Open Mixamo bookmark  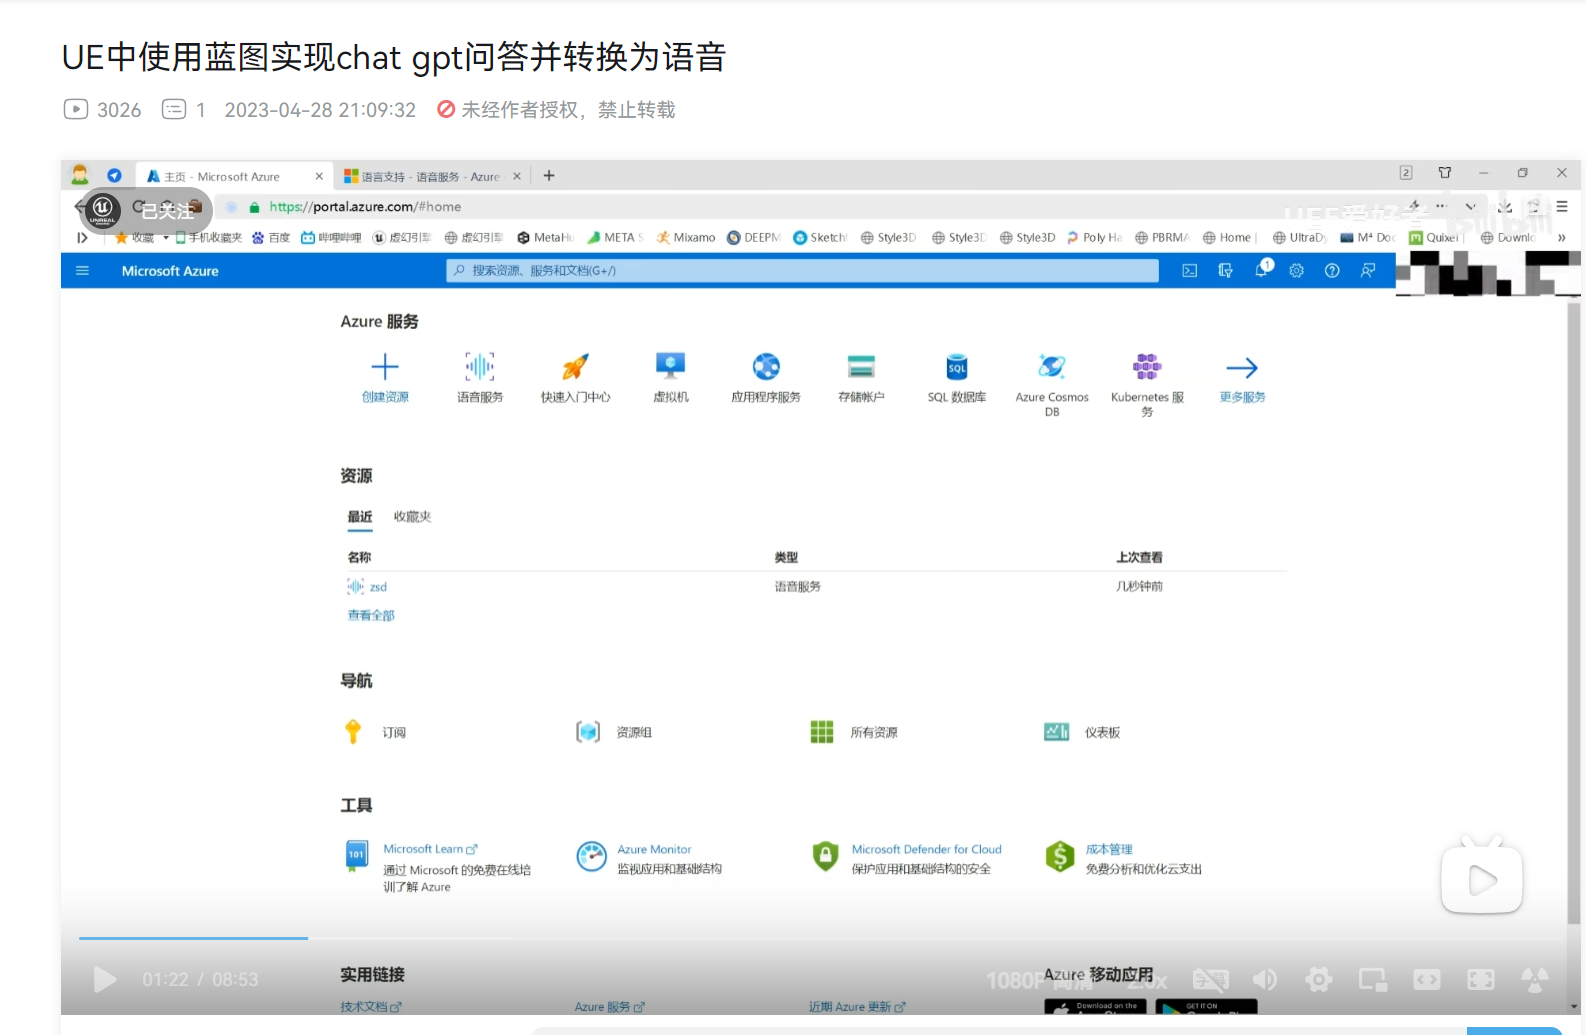686,238
